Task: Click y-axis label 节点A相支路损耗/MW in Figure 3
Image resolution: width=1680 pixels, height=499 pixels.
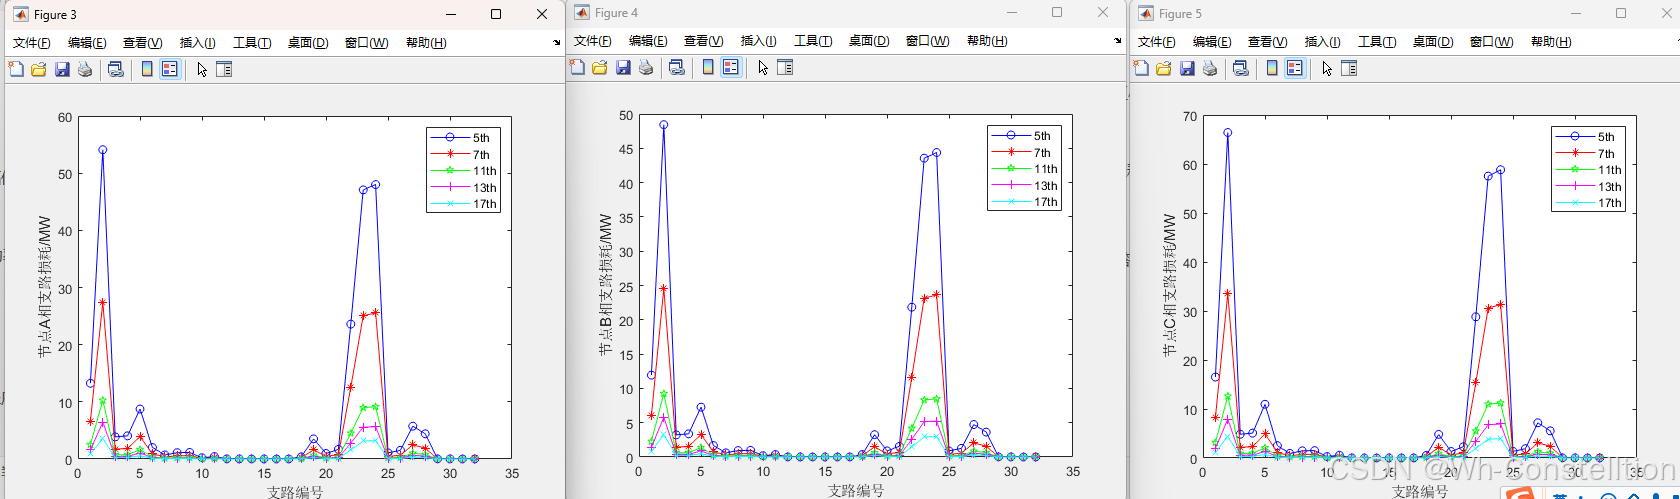Action: (x=44, y=287)
